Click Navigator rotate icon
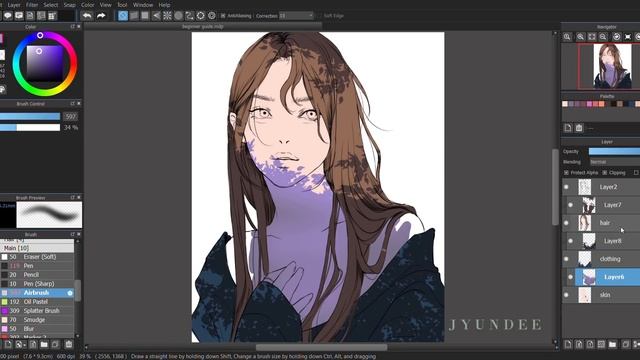Screen dimensions: 640x360 coord(617,37)
